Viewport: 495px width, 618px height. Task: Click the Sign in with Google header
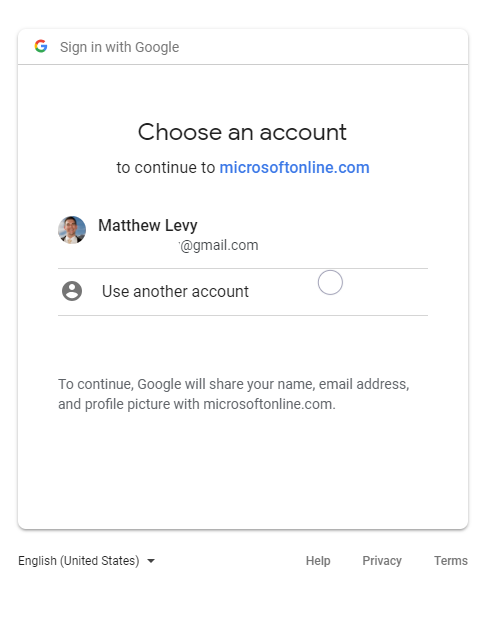tap(119, 47)
